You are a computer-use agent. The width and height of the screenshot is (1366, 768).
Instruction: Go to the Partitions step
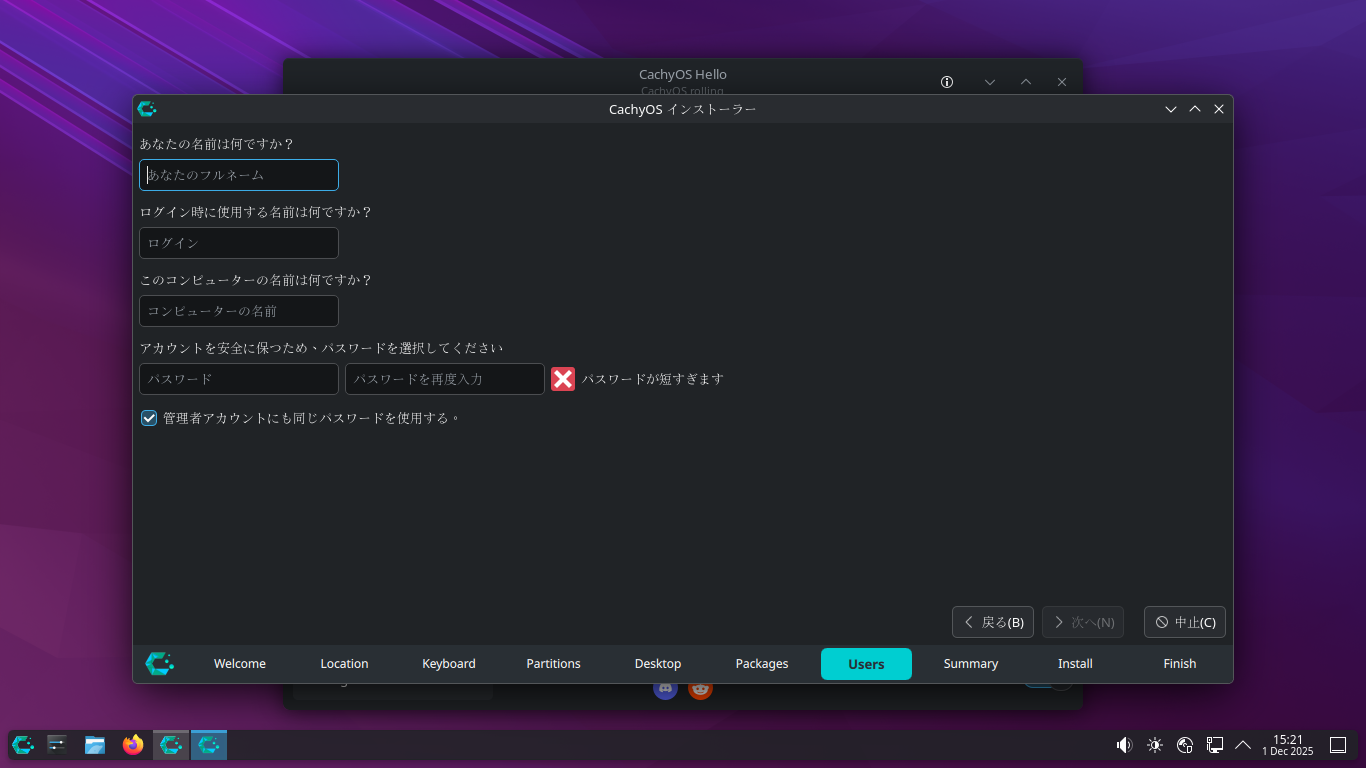(553, 664)
